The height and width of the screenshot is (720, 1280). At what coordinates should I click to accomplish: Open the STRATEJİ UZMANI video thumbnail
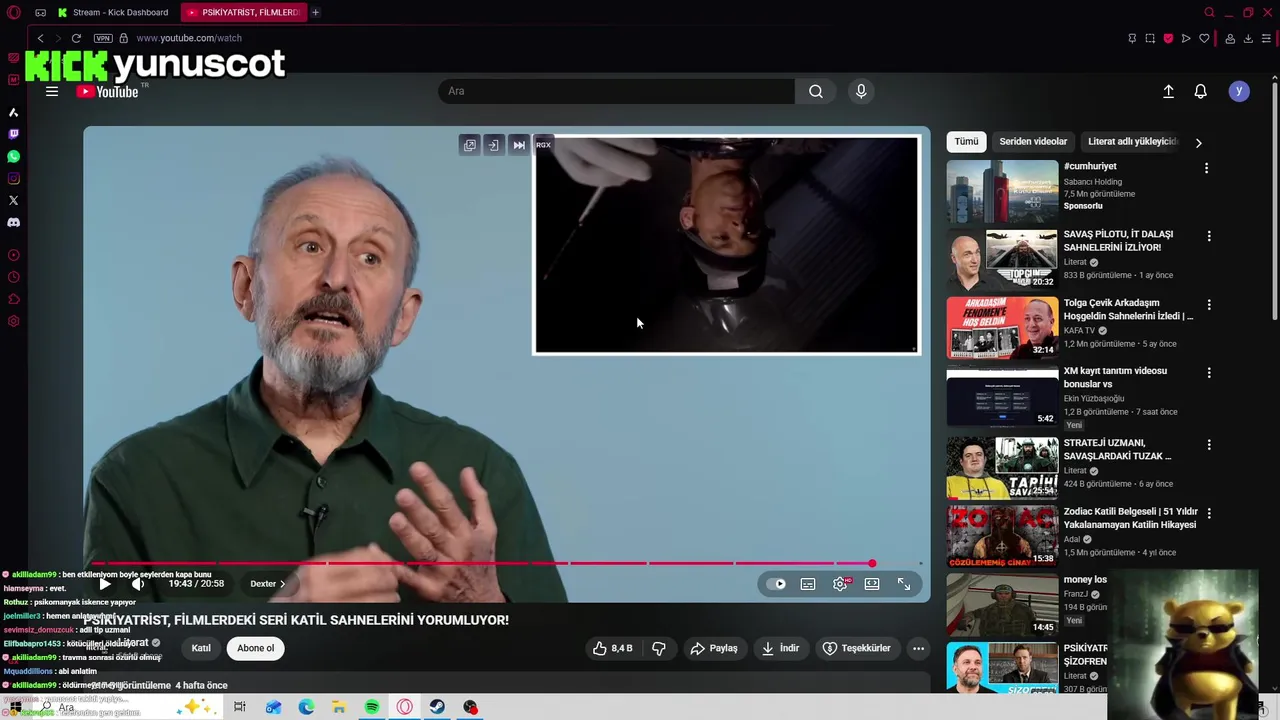coord(1002,468)
